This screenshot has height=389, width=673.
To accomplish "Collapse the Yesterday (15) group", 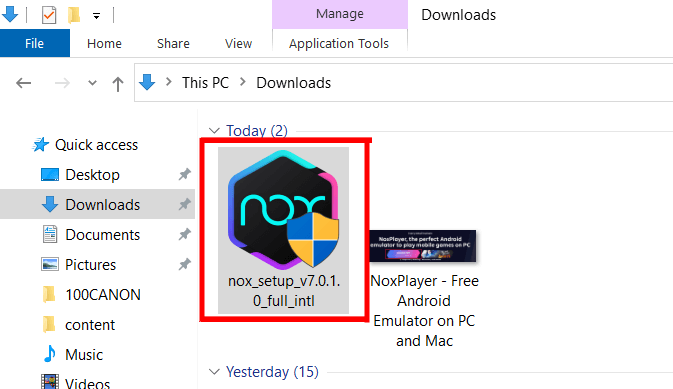I will [214, 372].
